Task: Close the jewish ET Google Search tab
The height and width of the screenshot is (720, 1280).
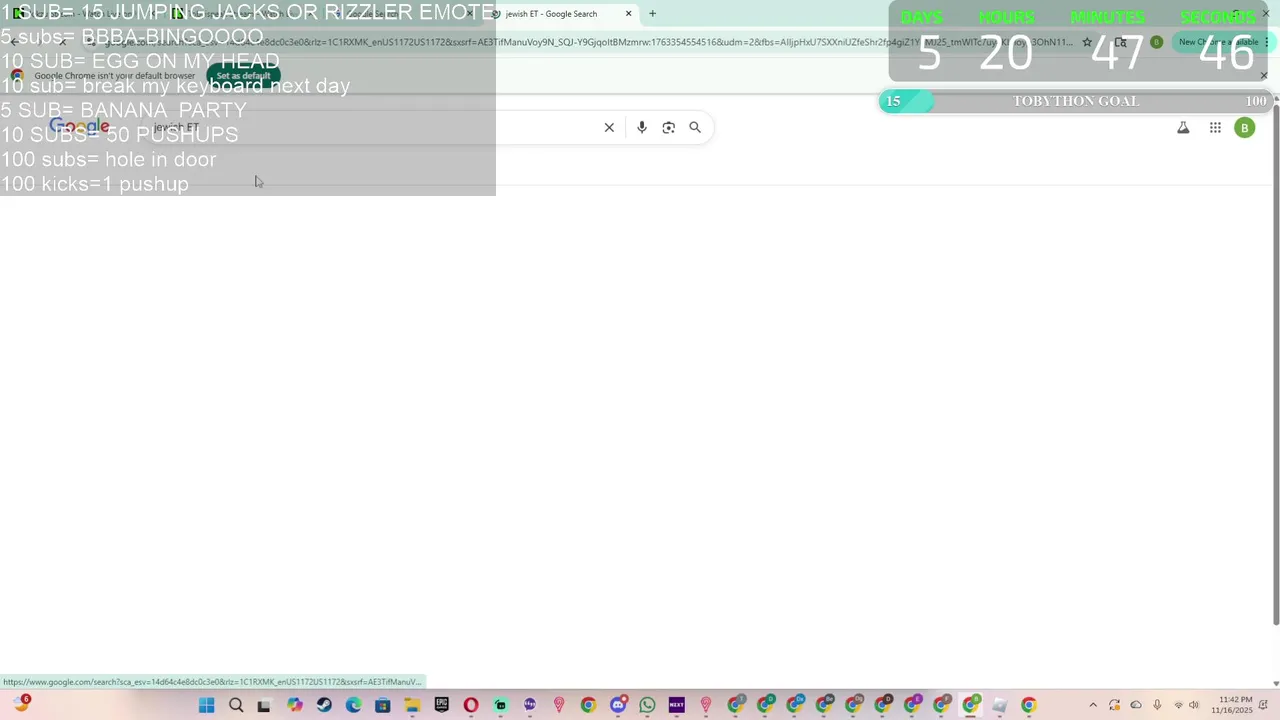Action: 628,14
